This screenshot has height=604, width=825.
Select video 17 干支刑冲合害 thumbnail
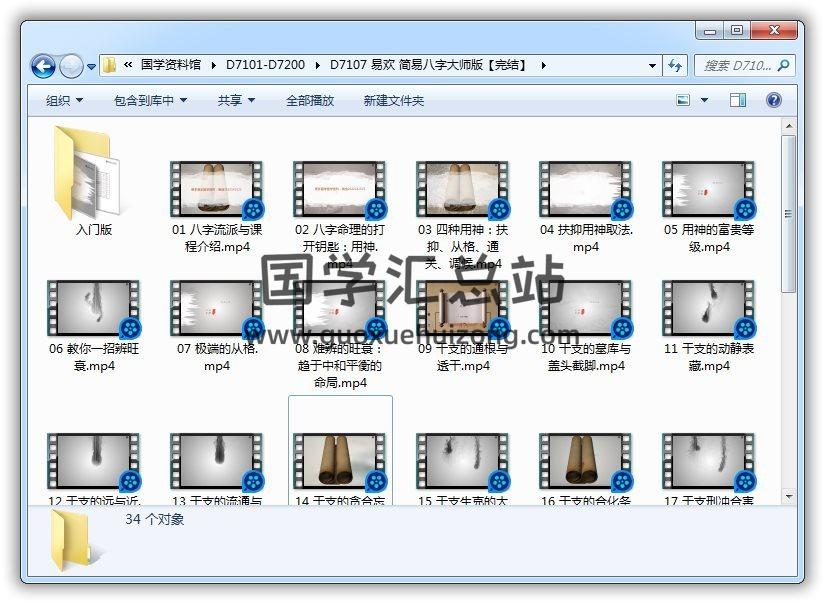point(709,461)
